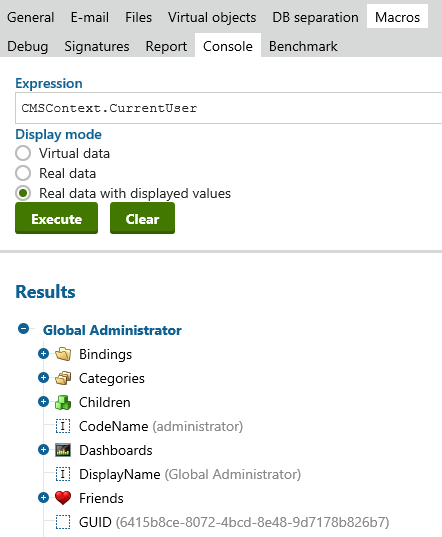
Task: Click the Bindings folder icon
Action: tap(63, 354)
